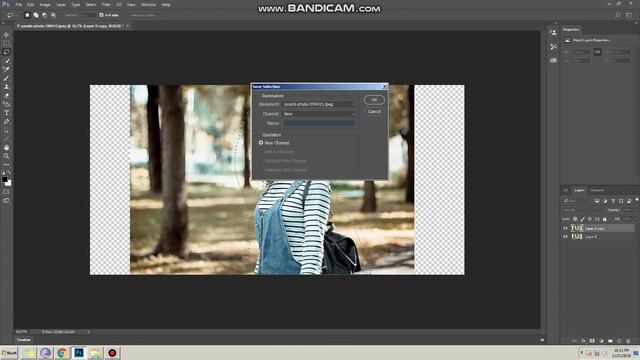Select the Lasso tool in the toolbar

[6, 52]
